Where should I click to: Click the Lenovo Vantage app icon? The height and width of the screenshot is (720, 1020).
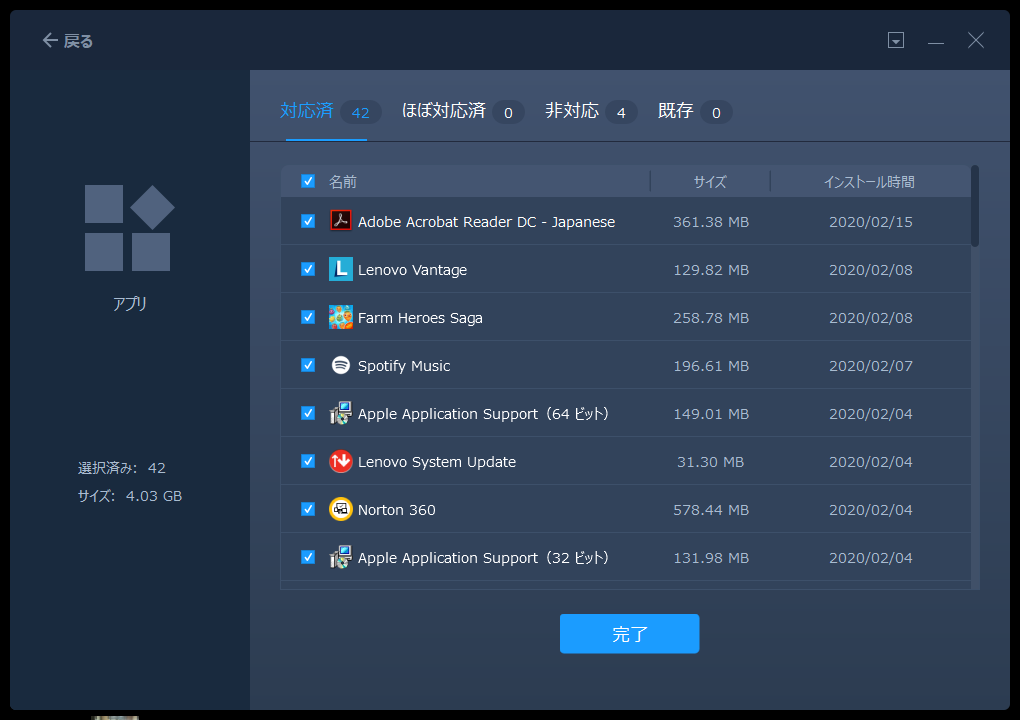click(340, 269)
